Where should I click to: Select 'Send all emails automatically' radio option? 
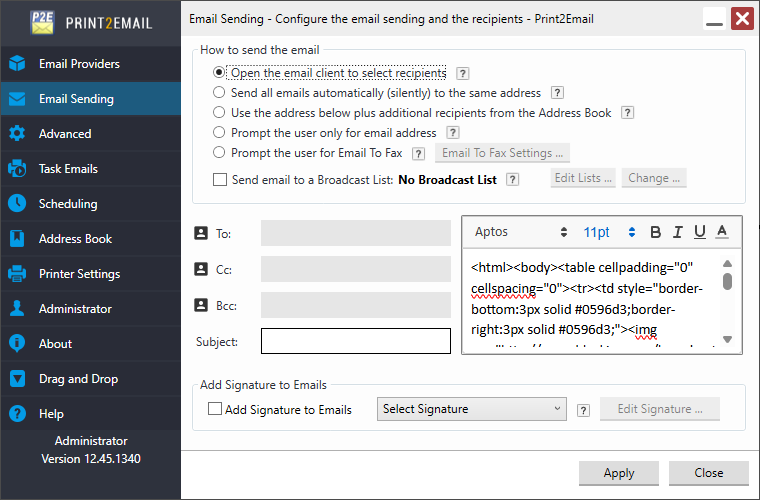220,93
